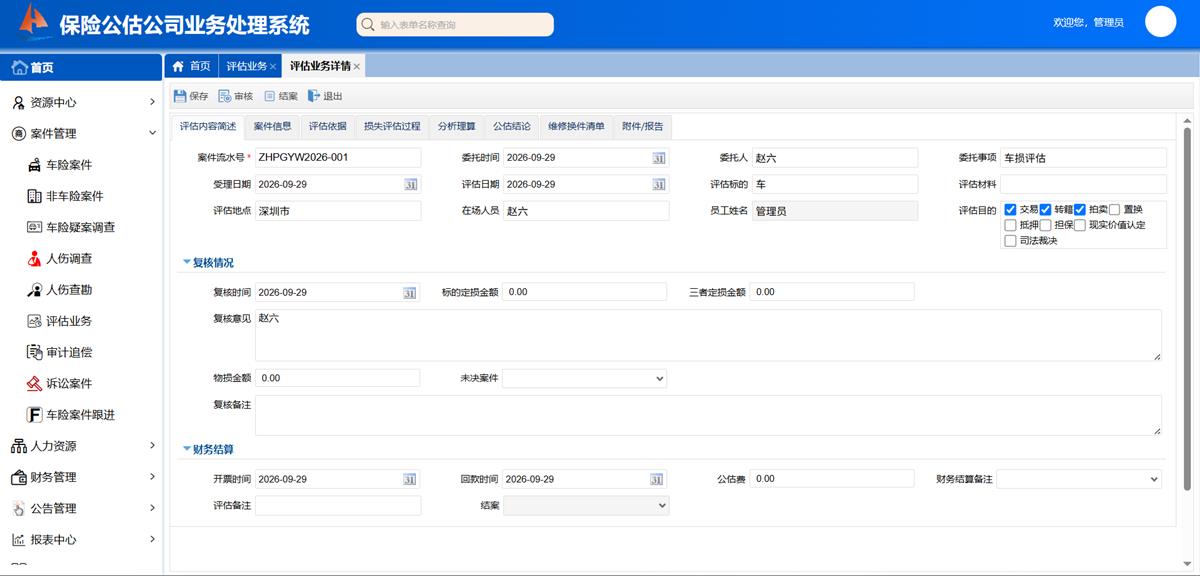
Task: Open the 财务结算备注 dropdown
Action: click(1079, 479)
